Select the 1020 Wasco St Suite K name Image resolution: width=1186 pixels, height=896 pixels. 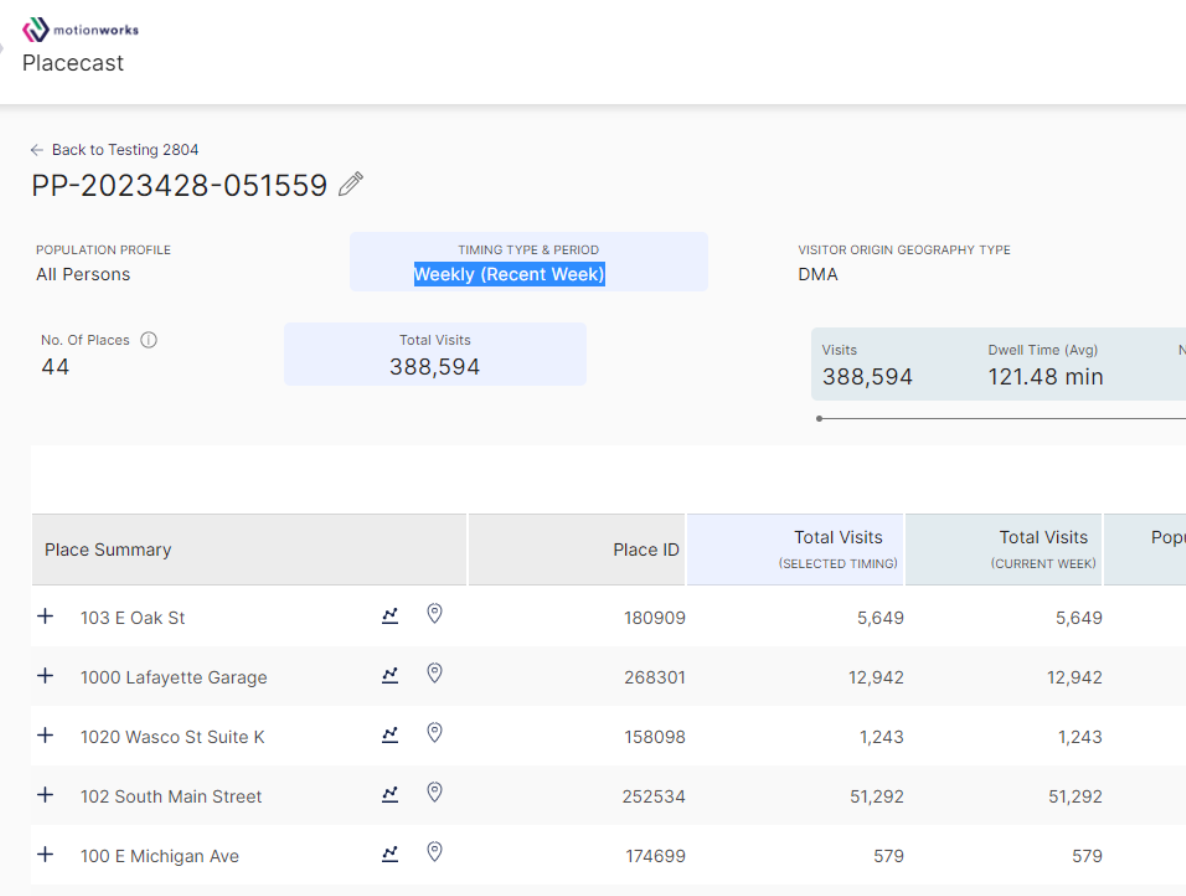pyautogui.click(x=172, y=737)
